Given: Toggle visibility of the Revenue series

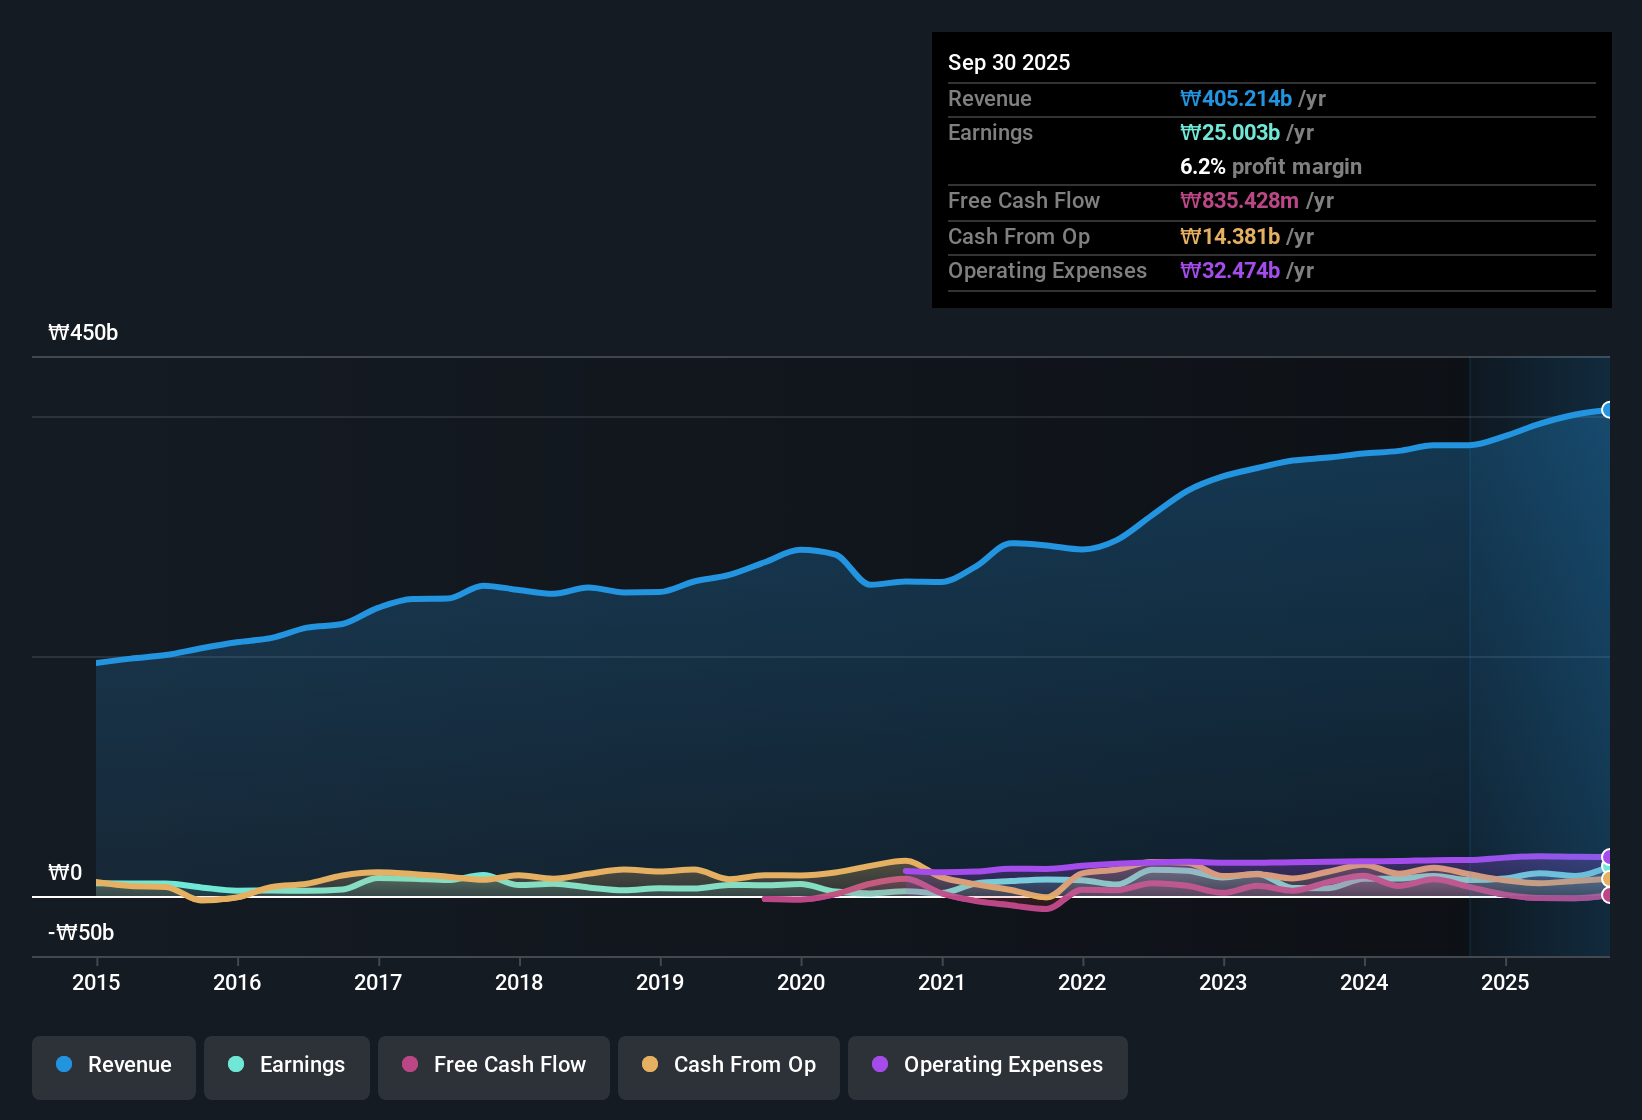Looking at the screenshot, I should coord(113,1065).
